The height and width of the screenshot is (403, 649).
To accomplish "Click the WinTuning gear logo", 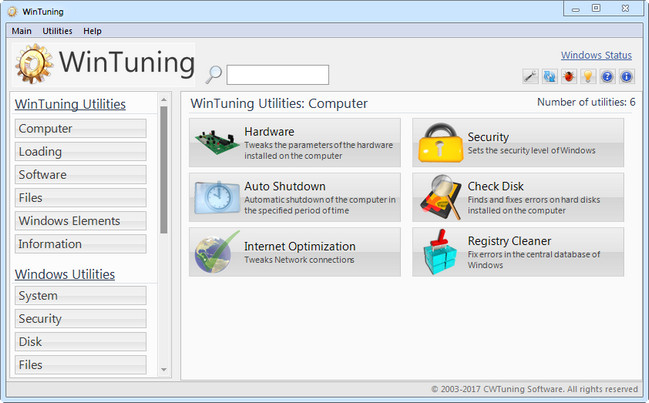I will (34, 64).
